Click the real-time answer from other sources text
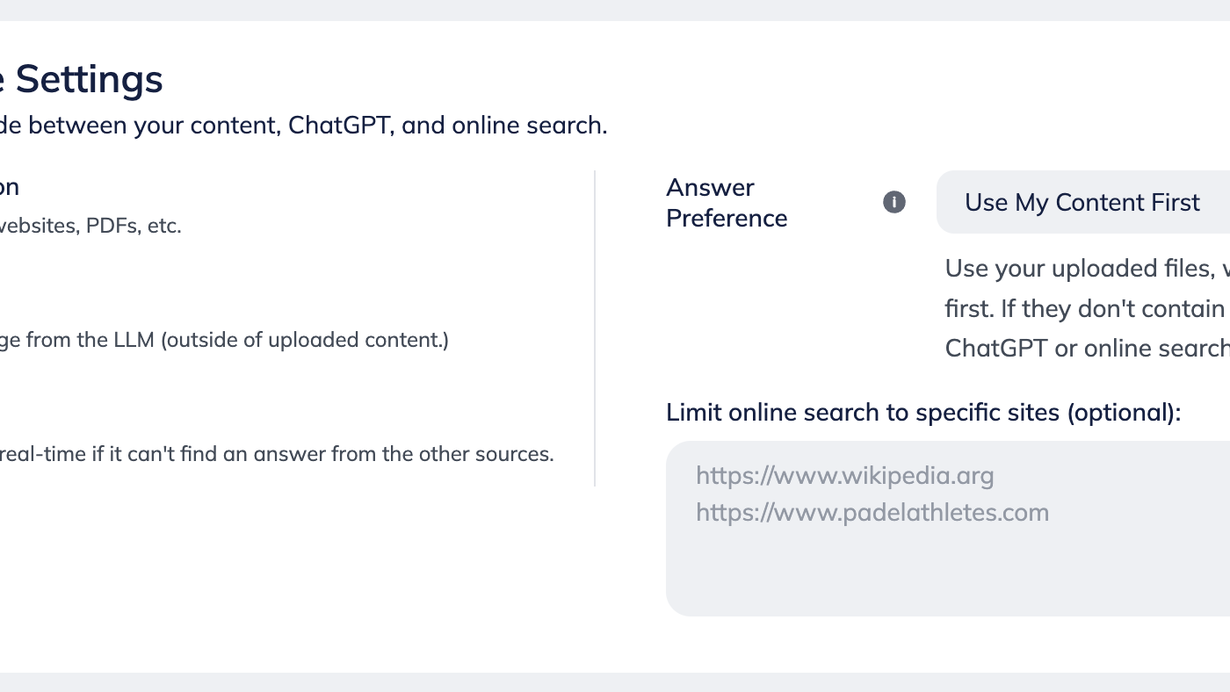The width and height of the screenshot is (1230, 692). [x=277, y=454]
